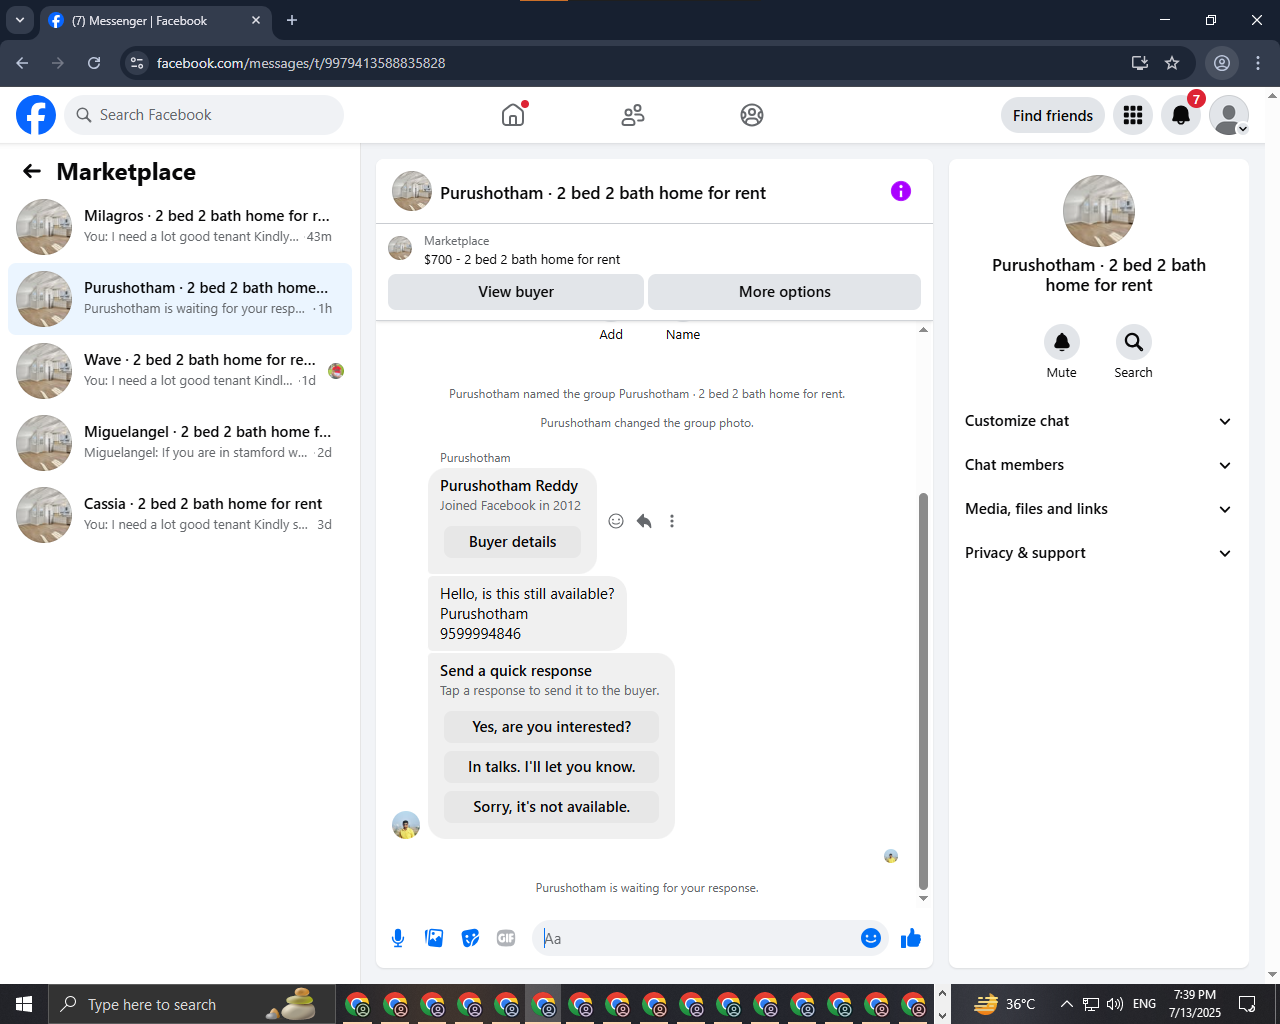Select the Cassia conversation
Image resolution: width=1280 pixels, height=1024 pixels.
point(180,515)
